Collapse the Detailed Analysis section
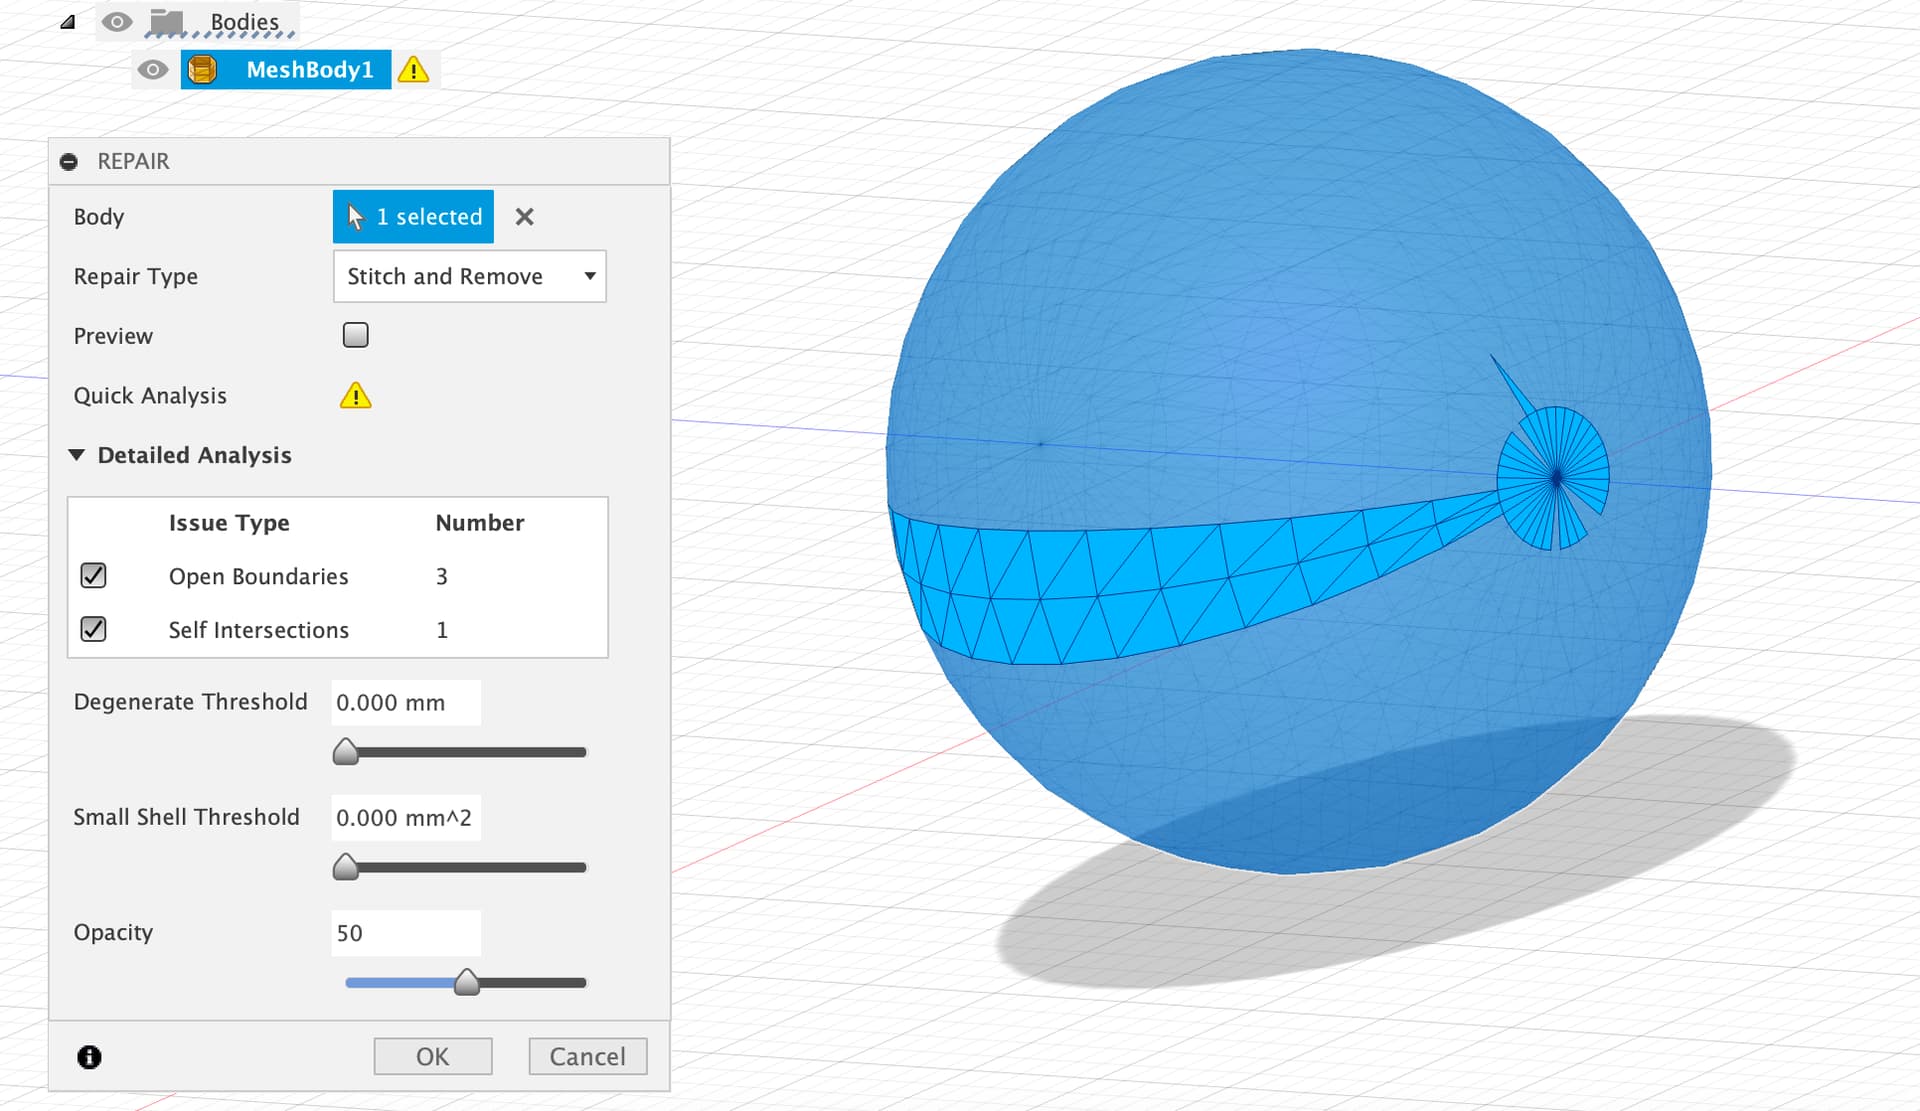This screenshot has width=1920, height=1111. pos(77,455)
